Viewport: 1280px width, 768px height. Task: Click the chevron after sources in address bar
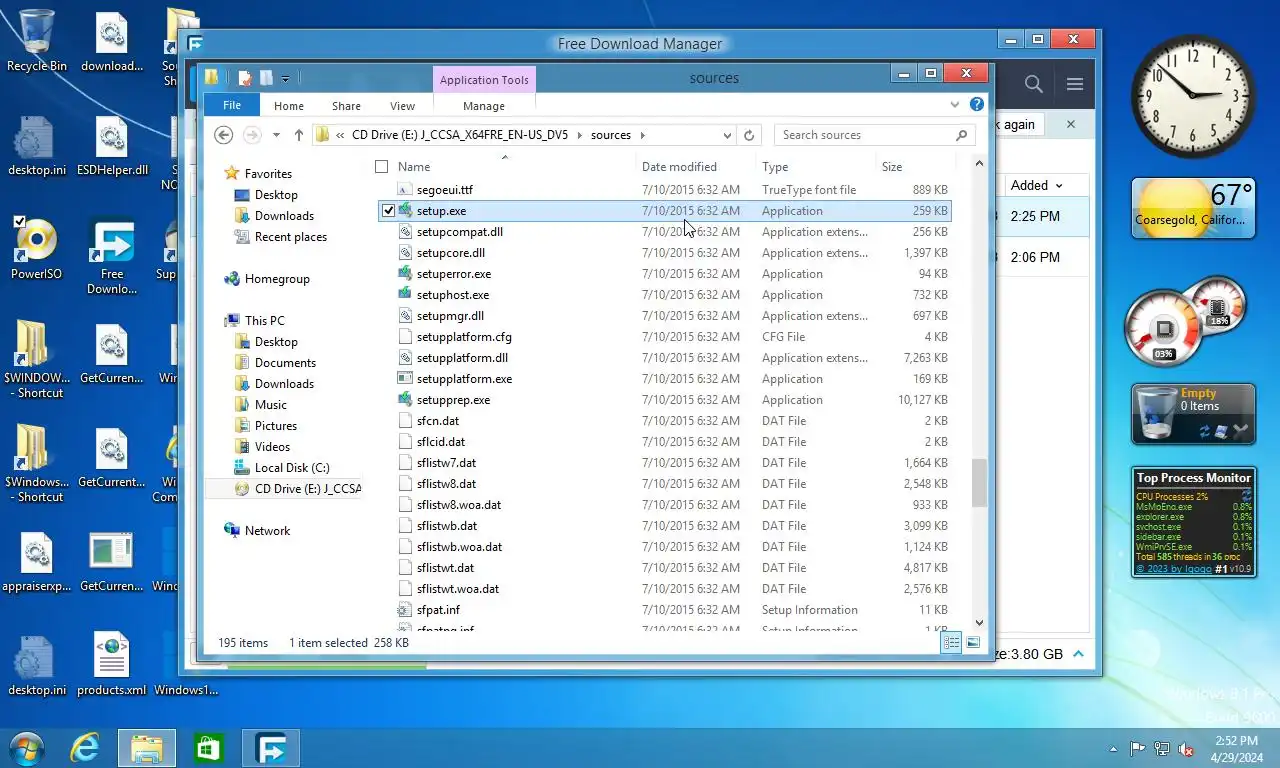tap(642, 135)
